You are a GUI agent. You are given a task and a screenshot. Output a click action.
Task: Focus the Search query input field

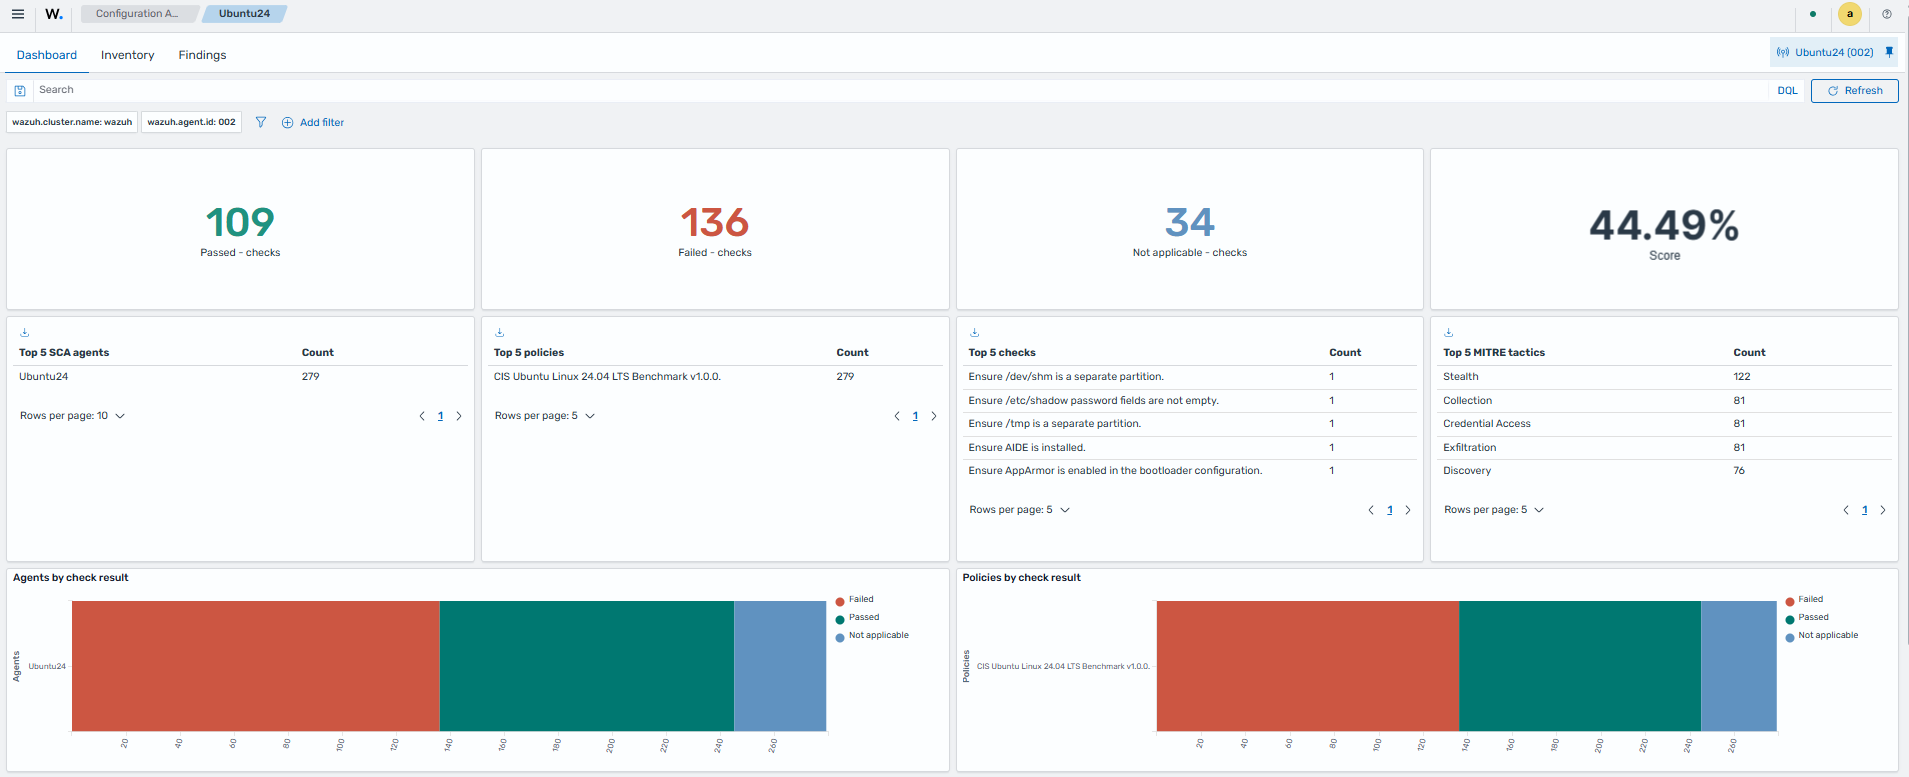point(900,90)
